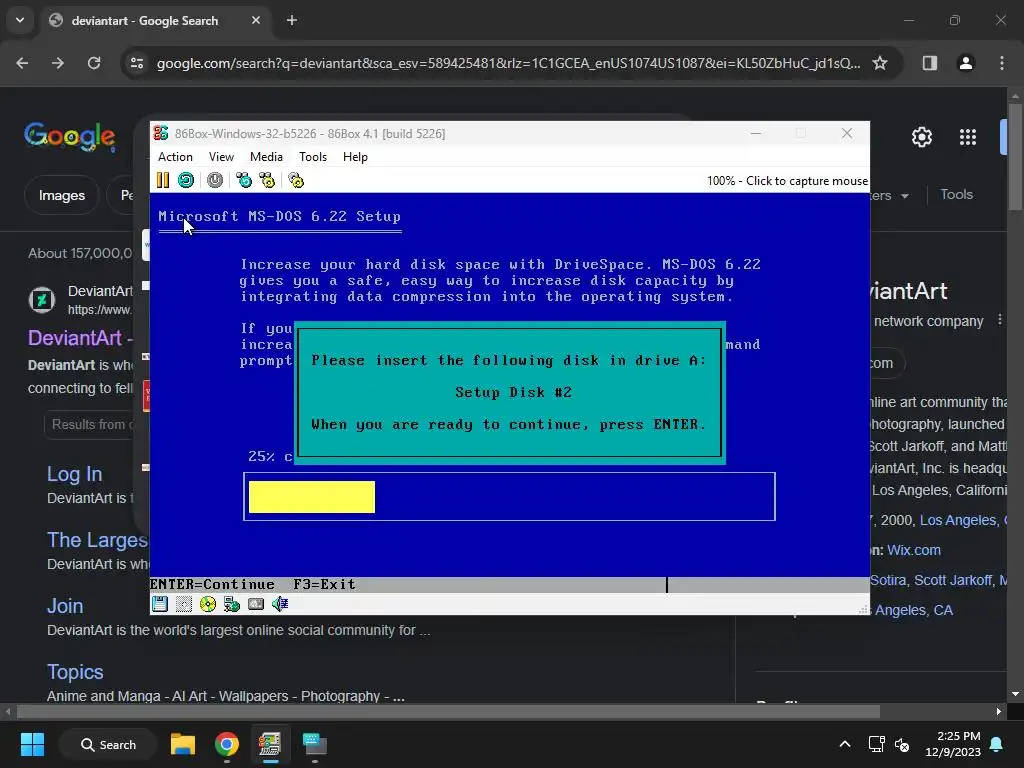1024x768 pixels.
Task: Close the deviantart Google Search tab
Action: tap(256, 20)
